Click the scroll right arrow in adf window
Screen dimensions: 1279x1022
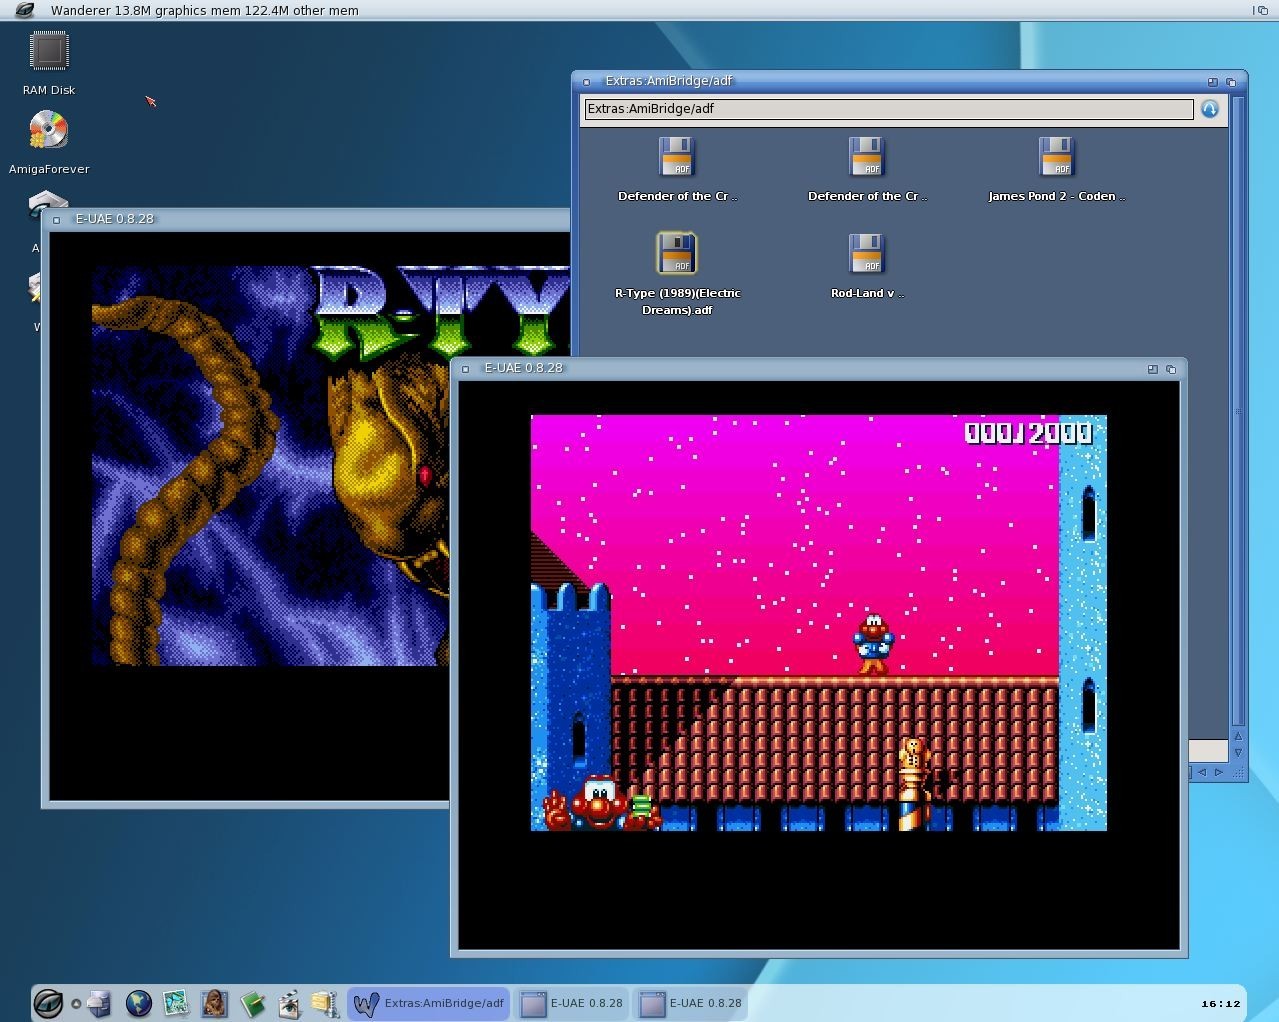tap(1218, 772)
